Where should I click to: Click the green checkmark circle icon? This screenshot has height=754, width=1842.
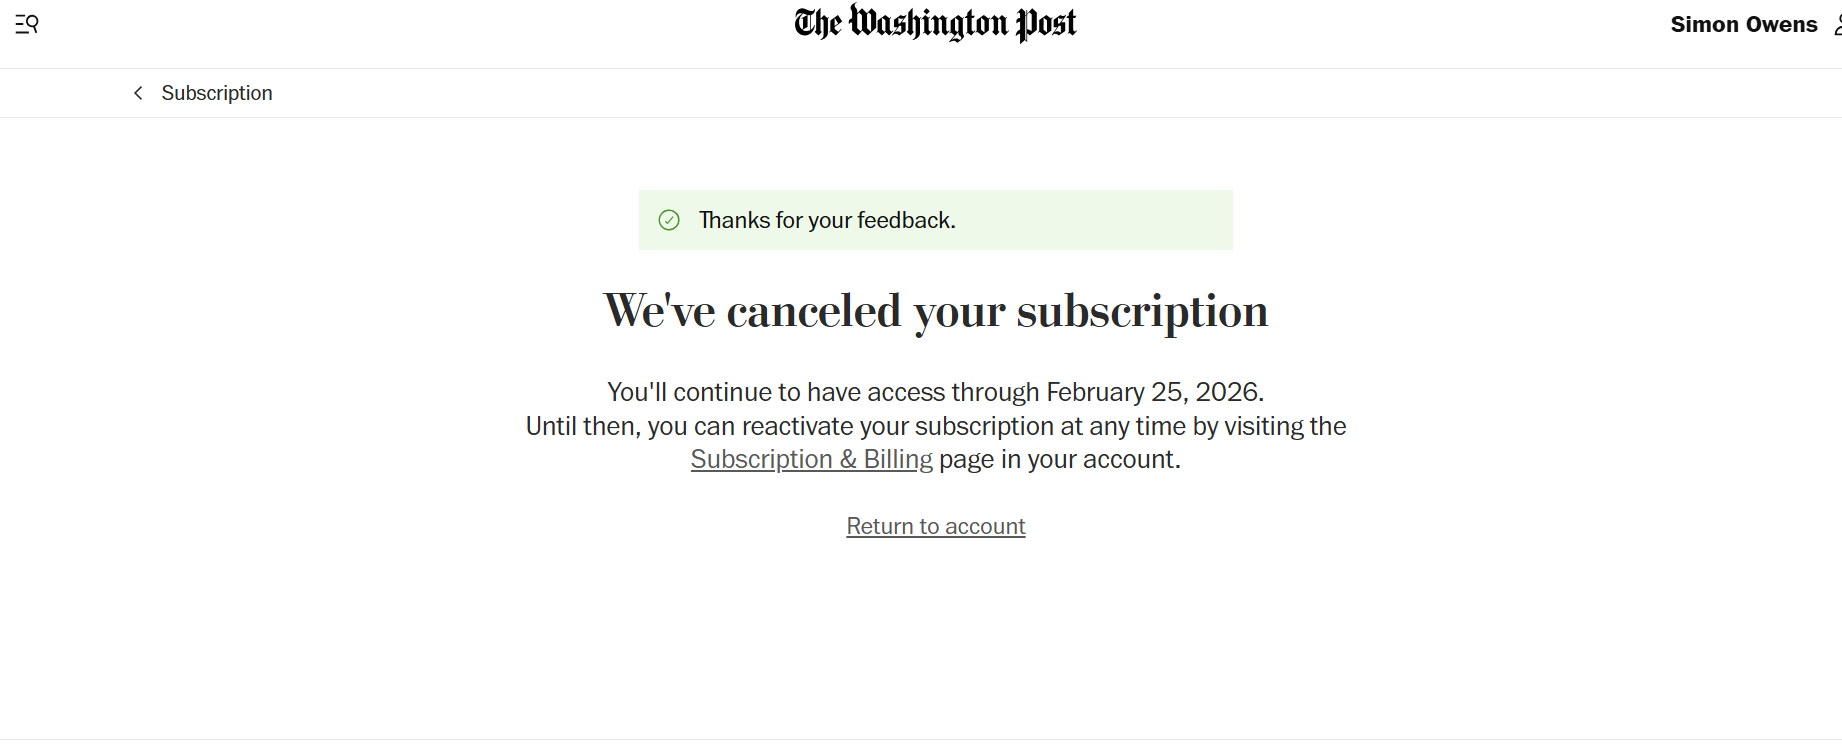tap(669, 220)
